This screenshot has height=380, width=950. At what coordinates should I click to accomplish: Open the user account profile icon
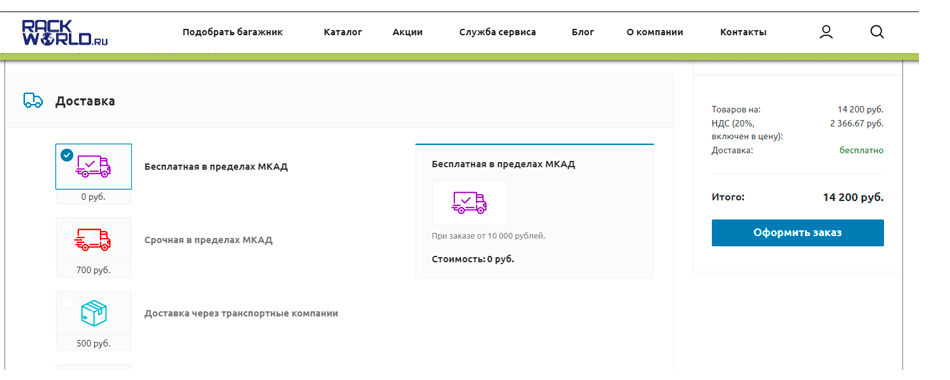click(826, 32)
